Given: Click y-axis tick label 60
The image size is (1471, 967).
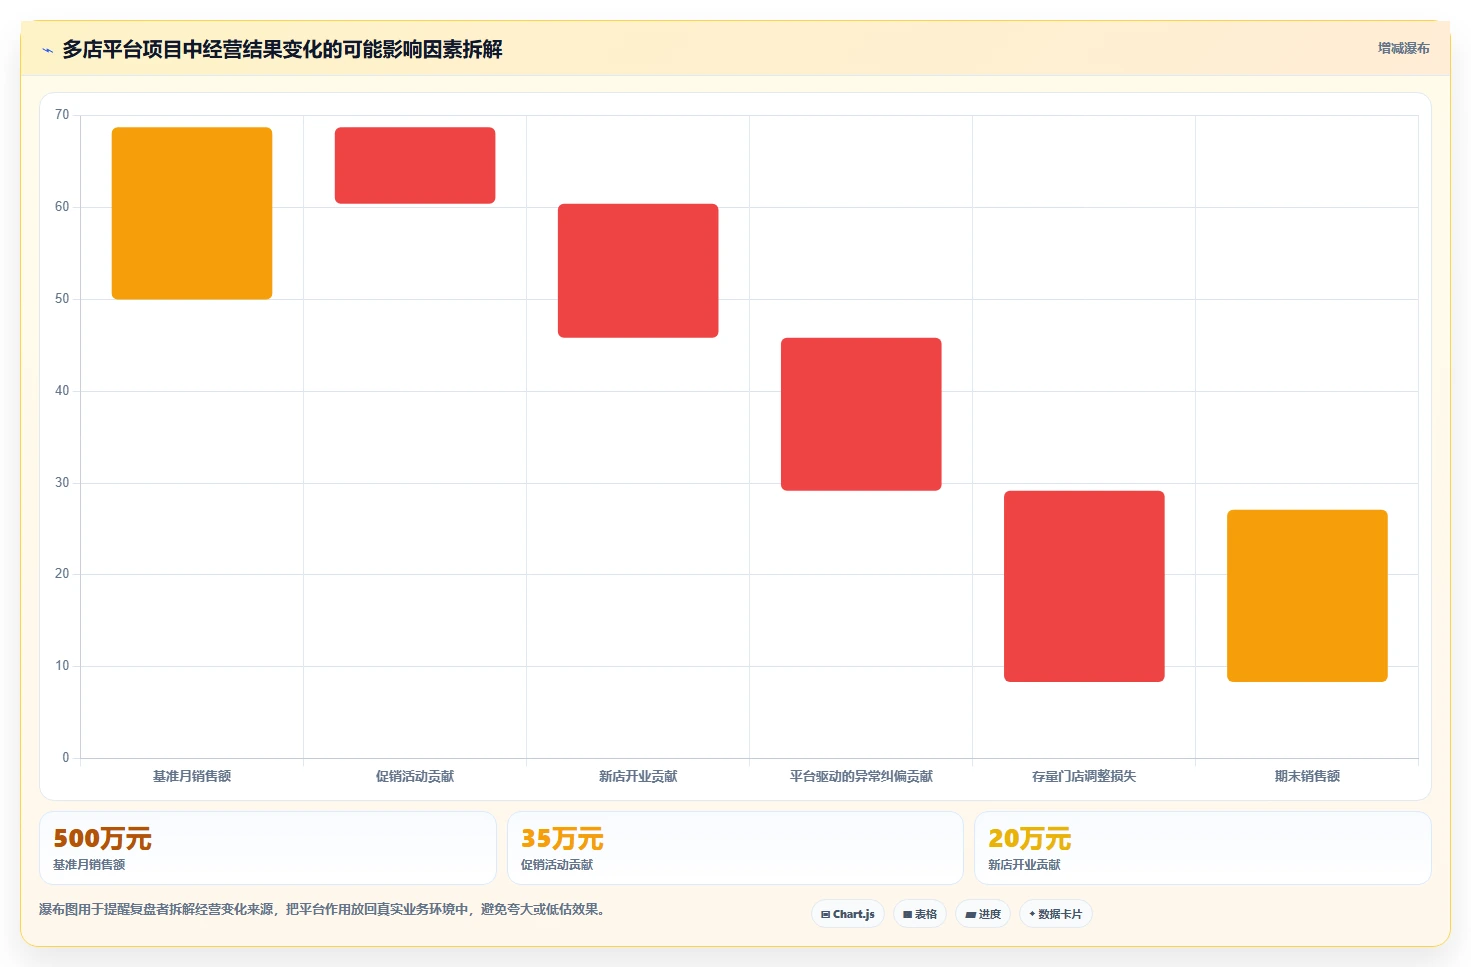Looking at the screenshot, I should point(62,207).
